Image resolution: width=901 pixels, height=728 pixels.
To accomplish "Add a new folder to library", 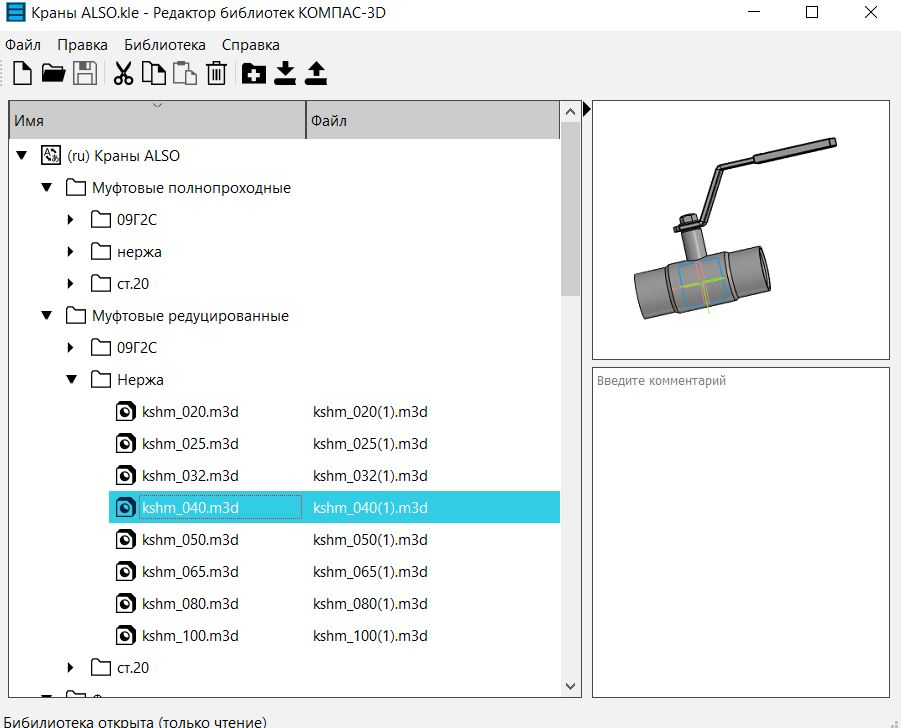I will point(253,74).
